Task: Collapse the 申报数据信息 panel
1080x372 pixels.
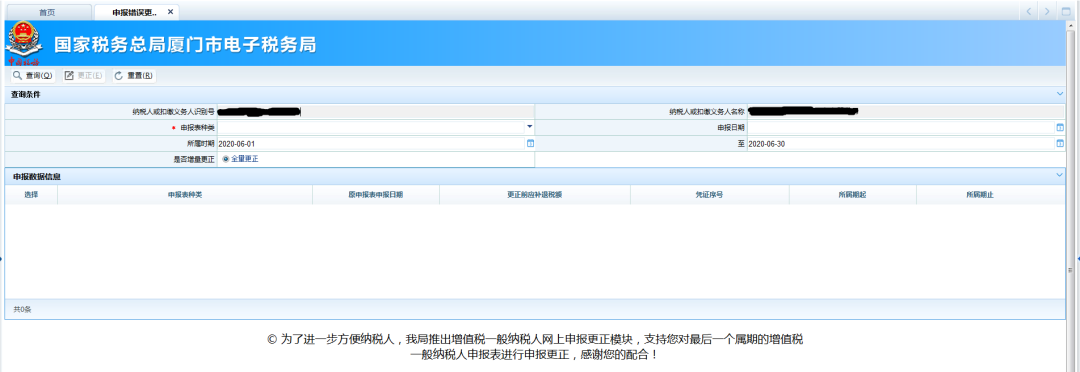Action: pos(1060,176)
